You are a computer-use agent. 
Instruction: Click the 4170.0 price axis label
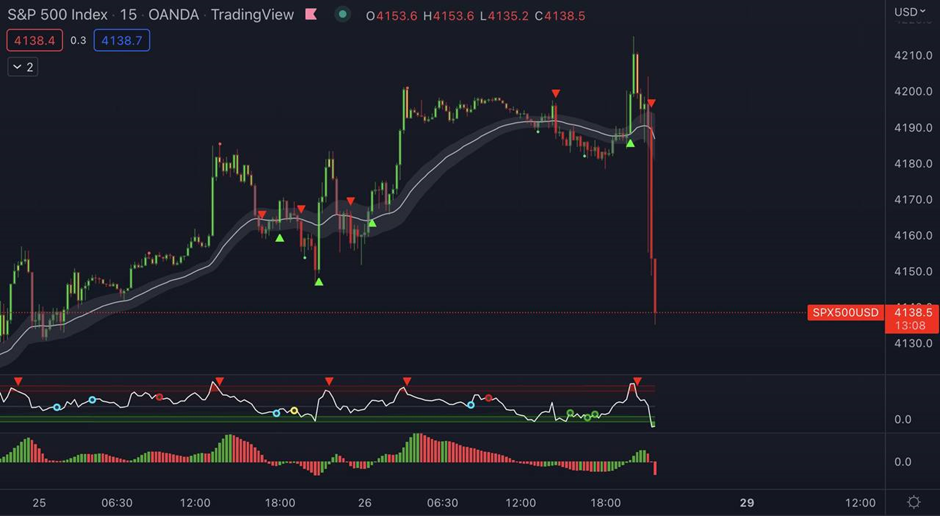[912, 200]
